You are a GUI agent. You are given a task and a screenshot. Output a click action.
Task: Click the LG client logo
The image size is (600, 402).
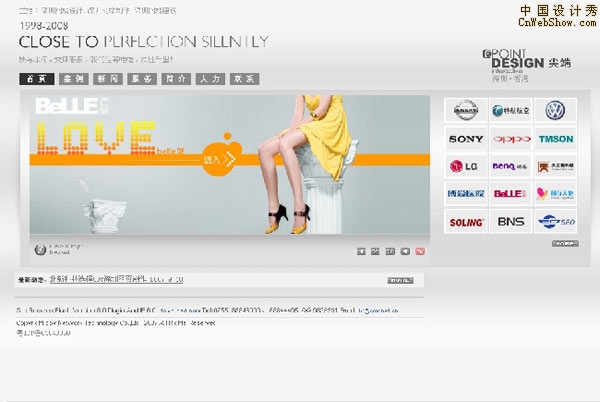tap(466, 166)
